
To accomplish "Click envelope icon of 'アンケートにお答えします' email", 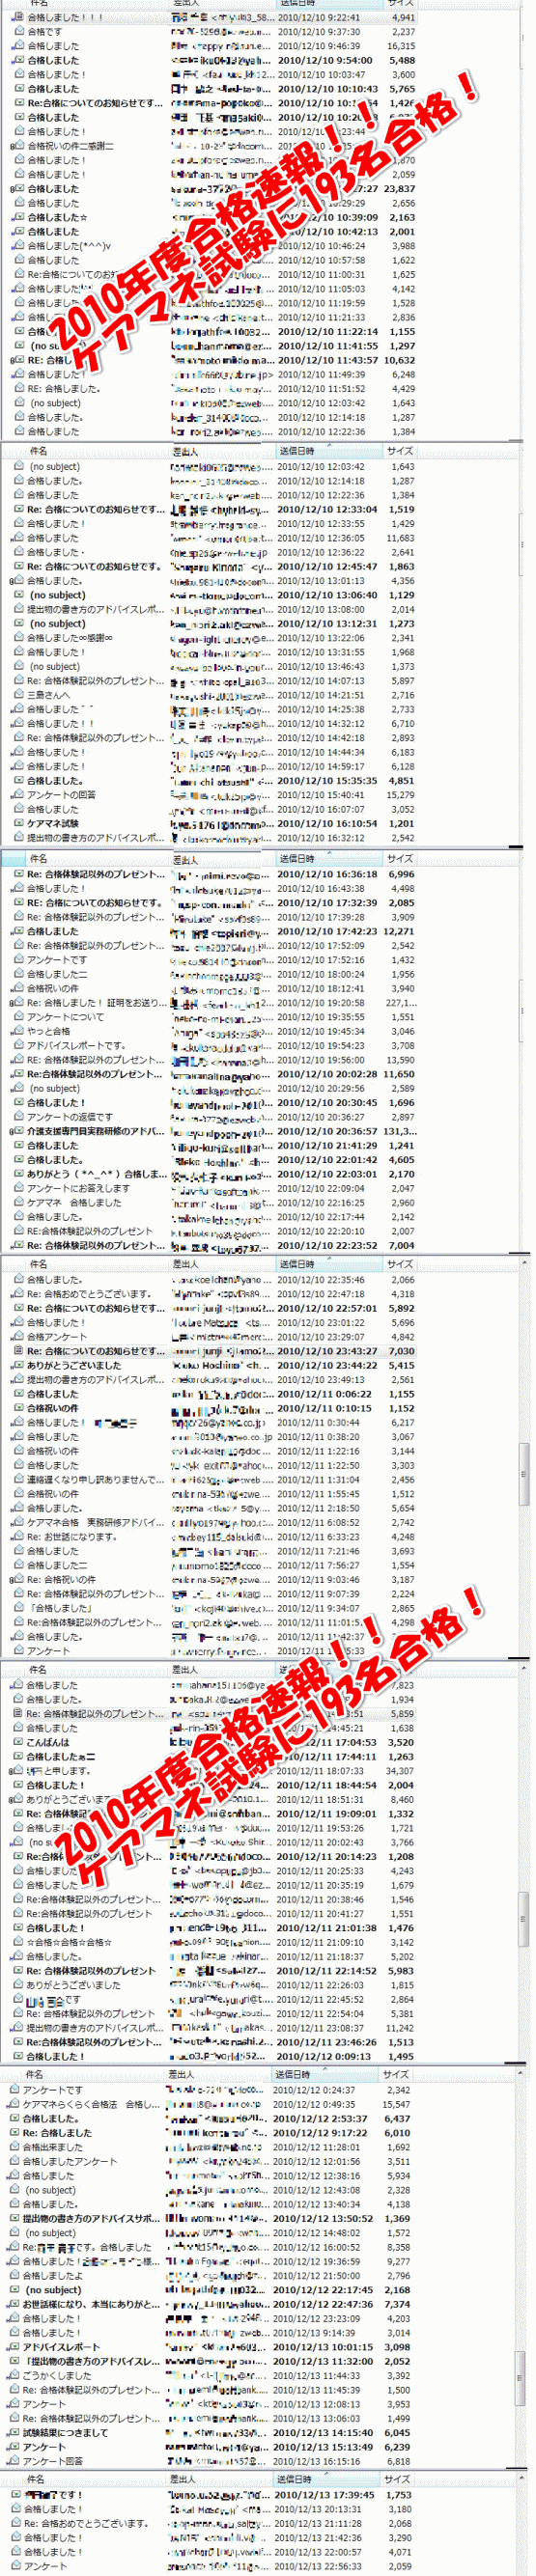I will [x=18, y=1188].
